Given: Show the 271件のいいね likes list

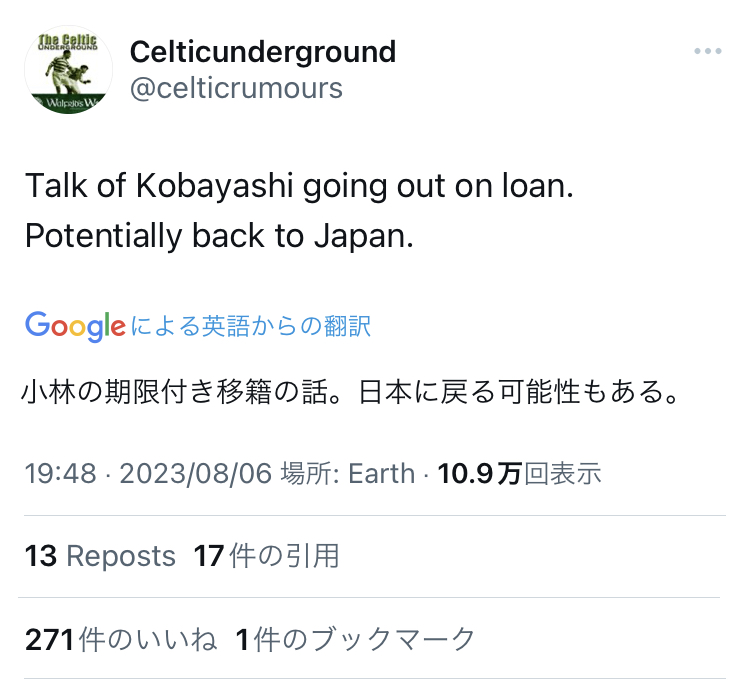Looking at the screenshot, I should pyautogui.click(x=120, y=639).
